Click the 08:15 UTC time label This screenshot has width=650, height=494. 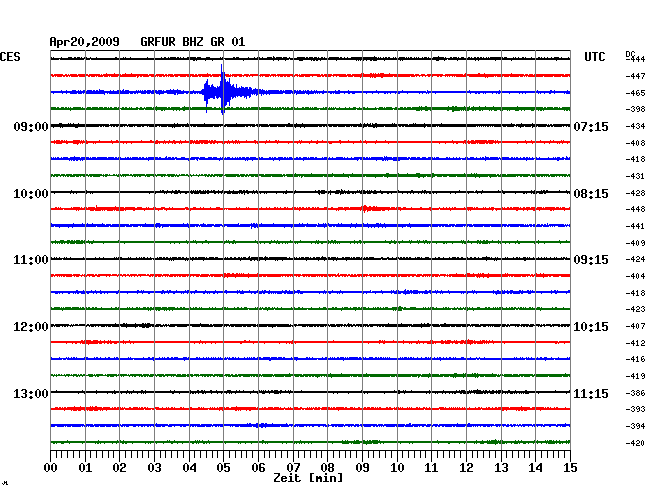pyautogui.click(x=591, y=194)
